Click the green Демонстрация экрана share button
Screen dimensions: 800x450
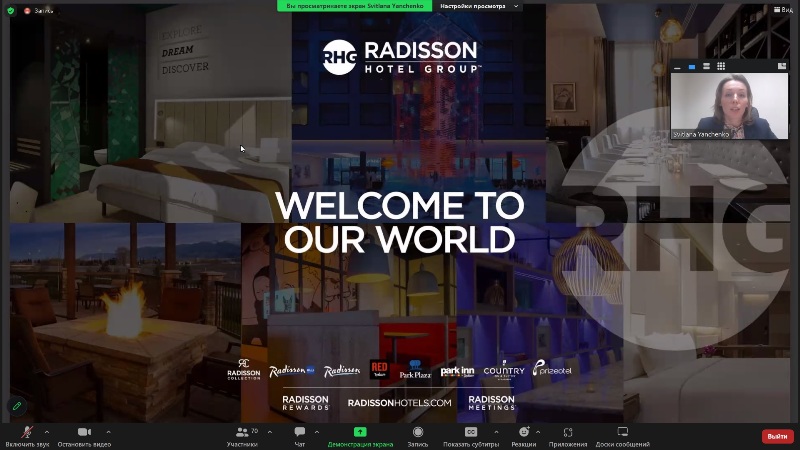coord(360,437)
